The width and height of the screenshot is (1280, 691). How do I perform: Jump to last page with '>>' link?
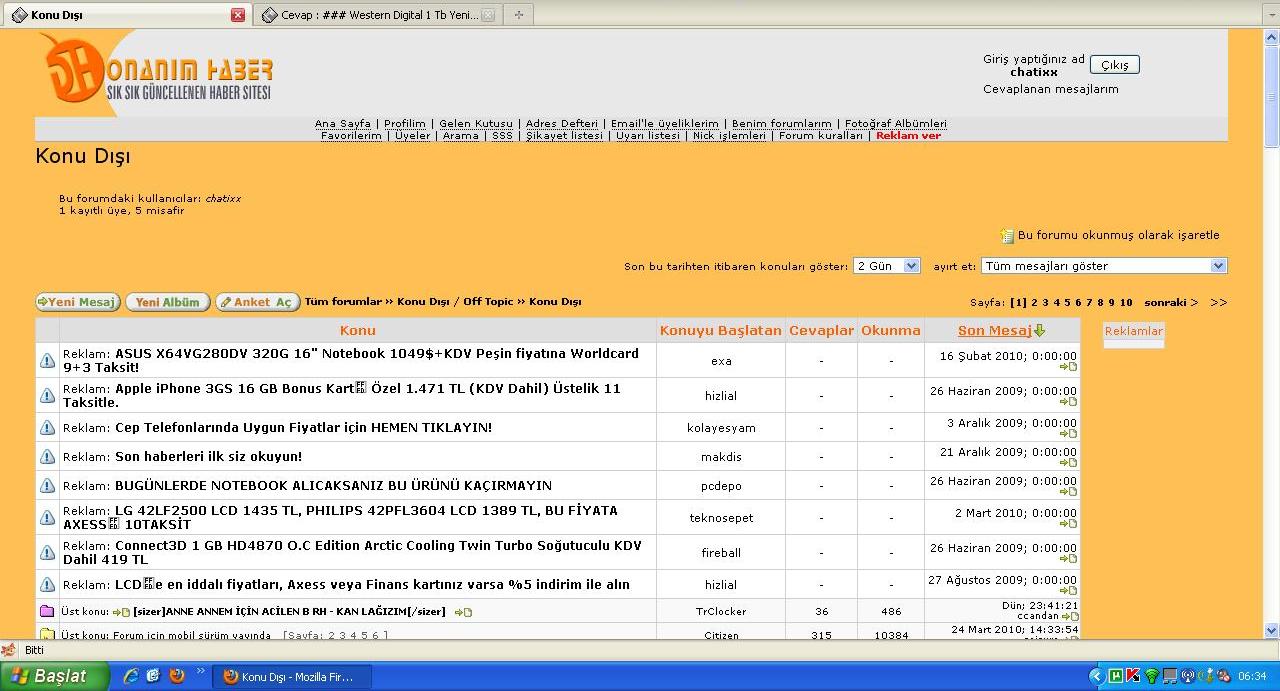click(1218, 302)
